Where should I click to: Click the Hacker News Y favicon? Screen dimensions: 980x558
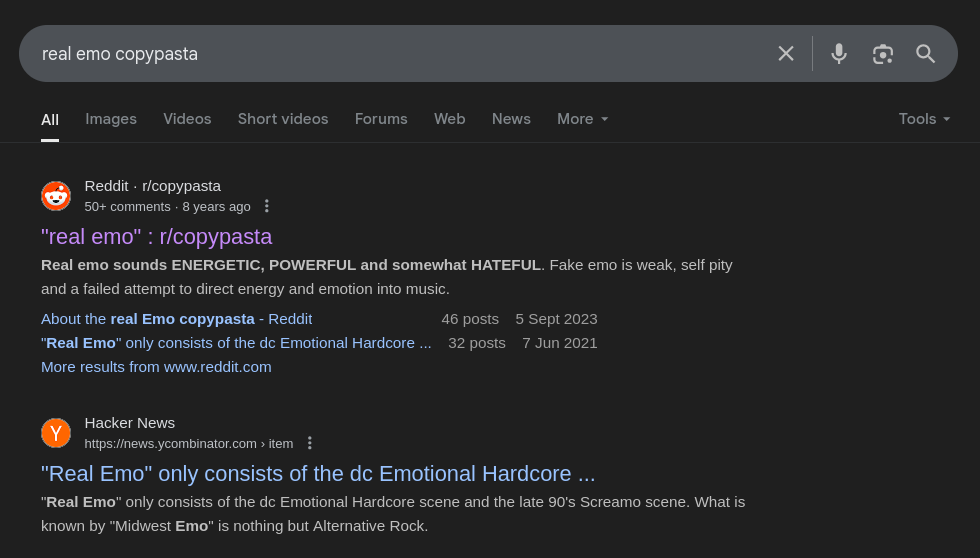pyautogui.click(x=56, y=433)
